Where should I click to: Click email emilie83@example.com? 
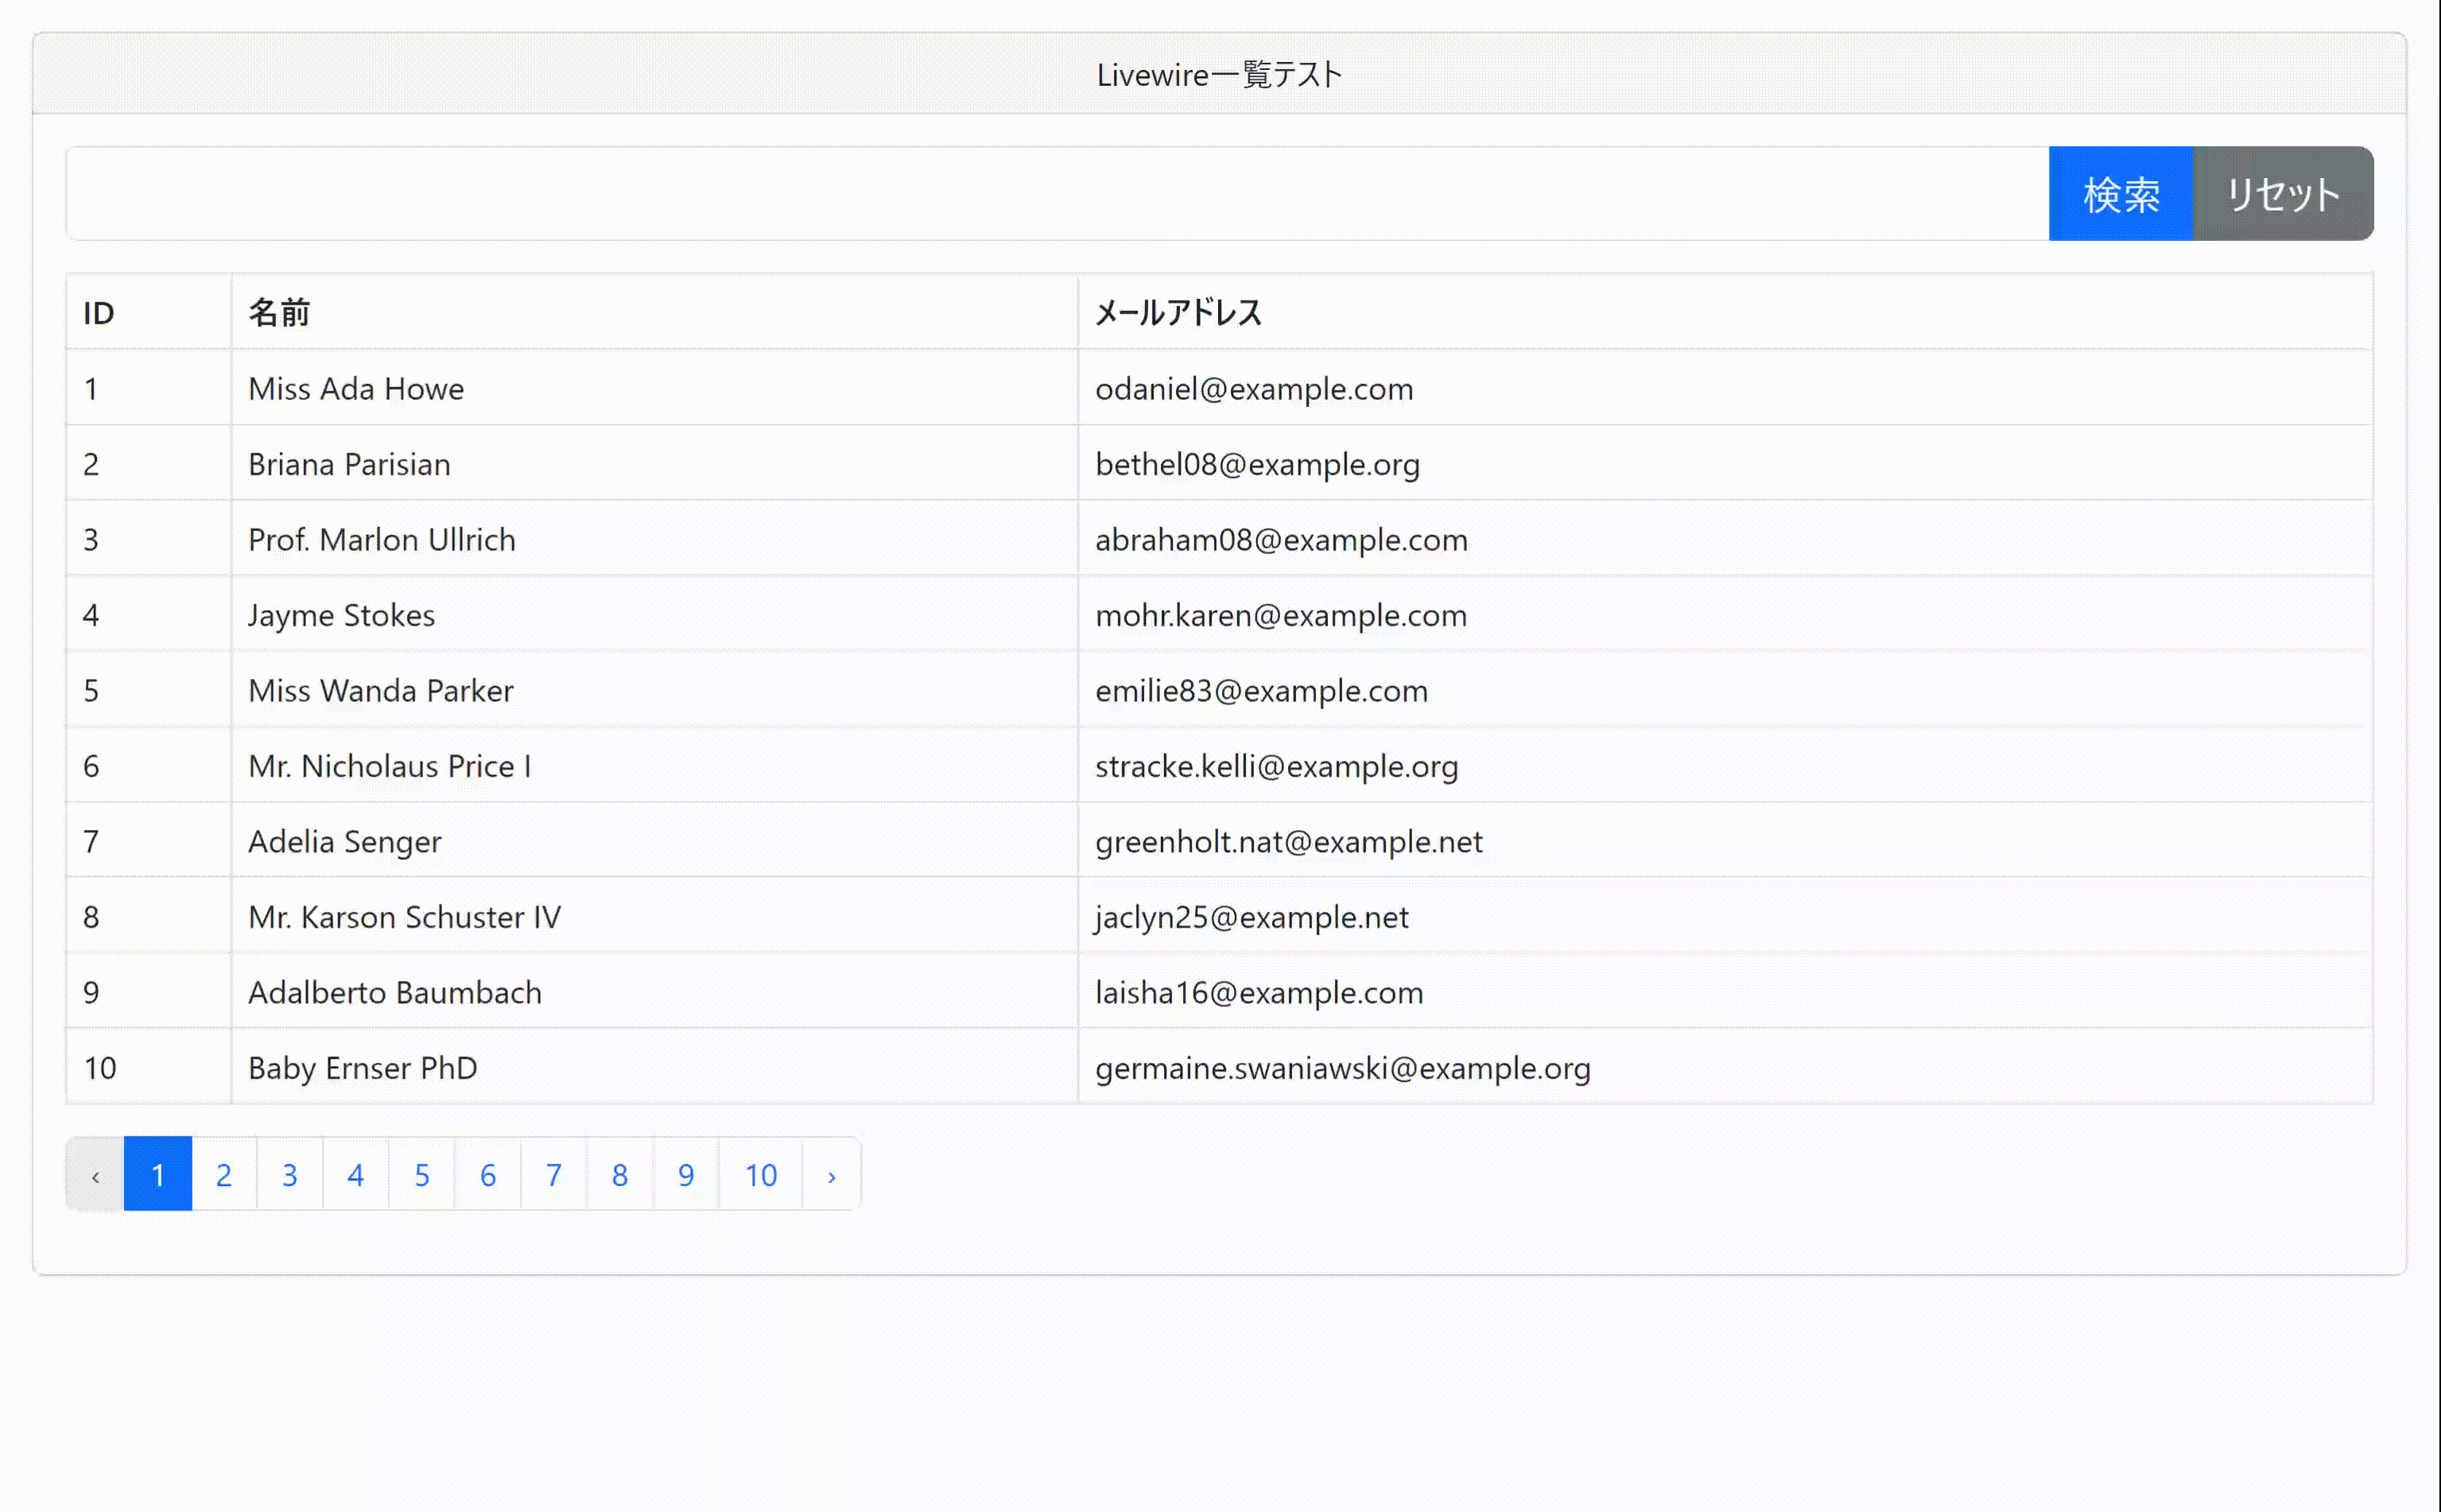coord(1261,690)
